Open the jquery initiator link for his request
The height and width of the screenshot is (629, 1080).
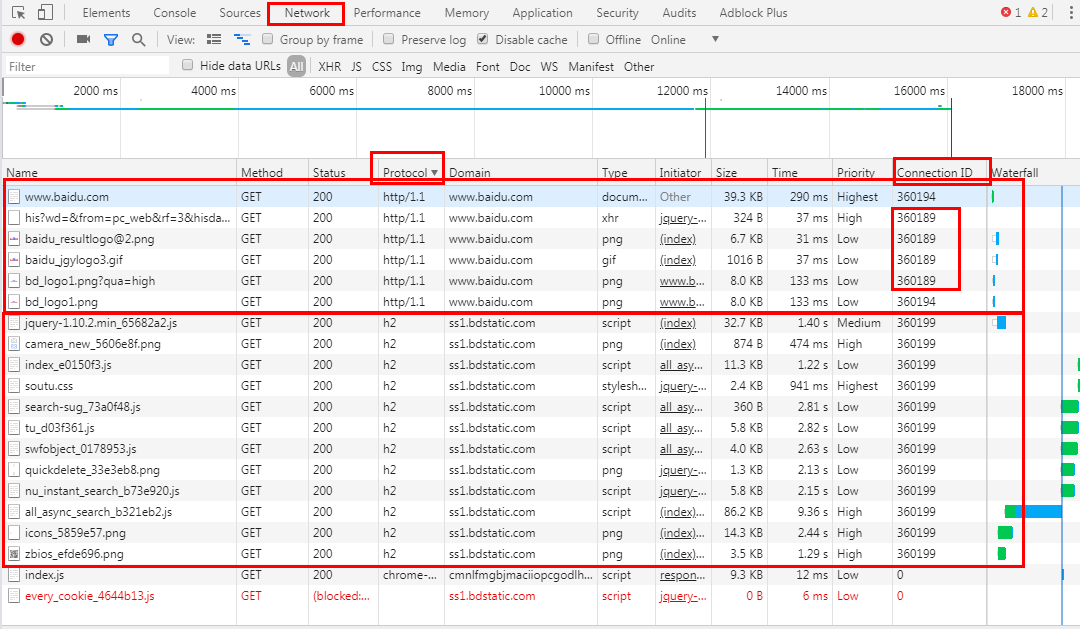pos(681,217)
